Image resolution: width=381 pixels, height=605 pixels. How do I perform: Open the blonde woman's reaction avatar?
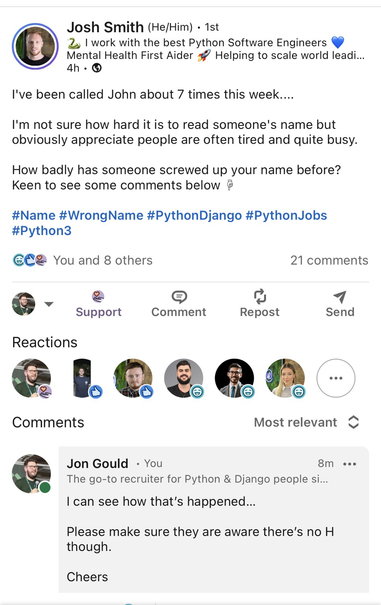pyautogui.click(x=286, y=378)
